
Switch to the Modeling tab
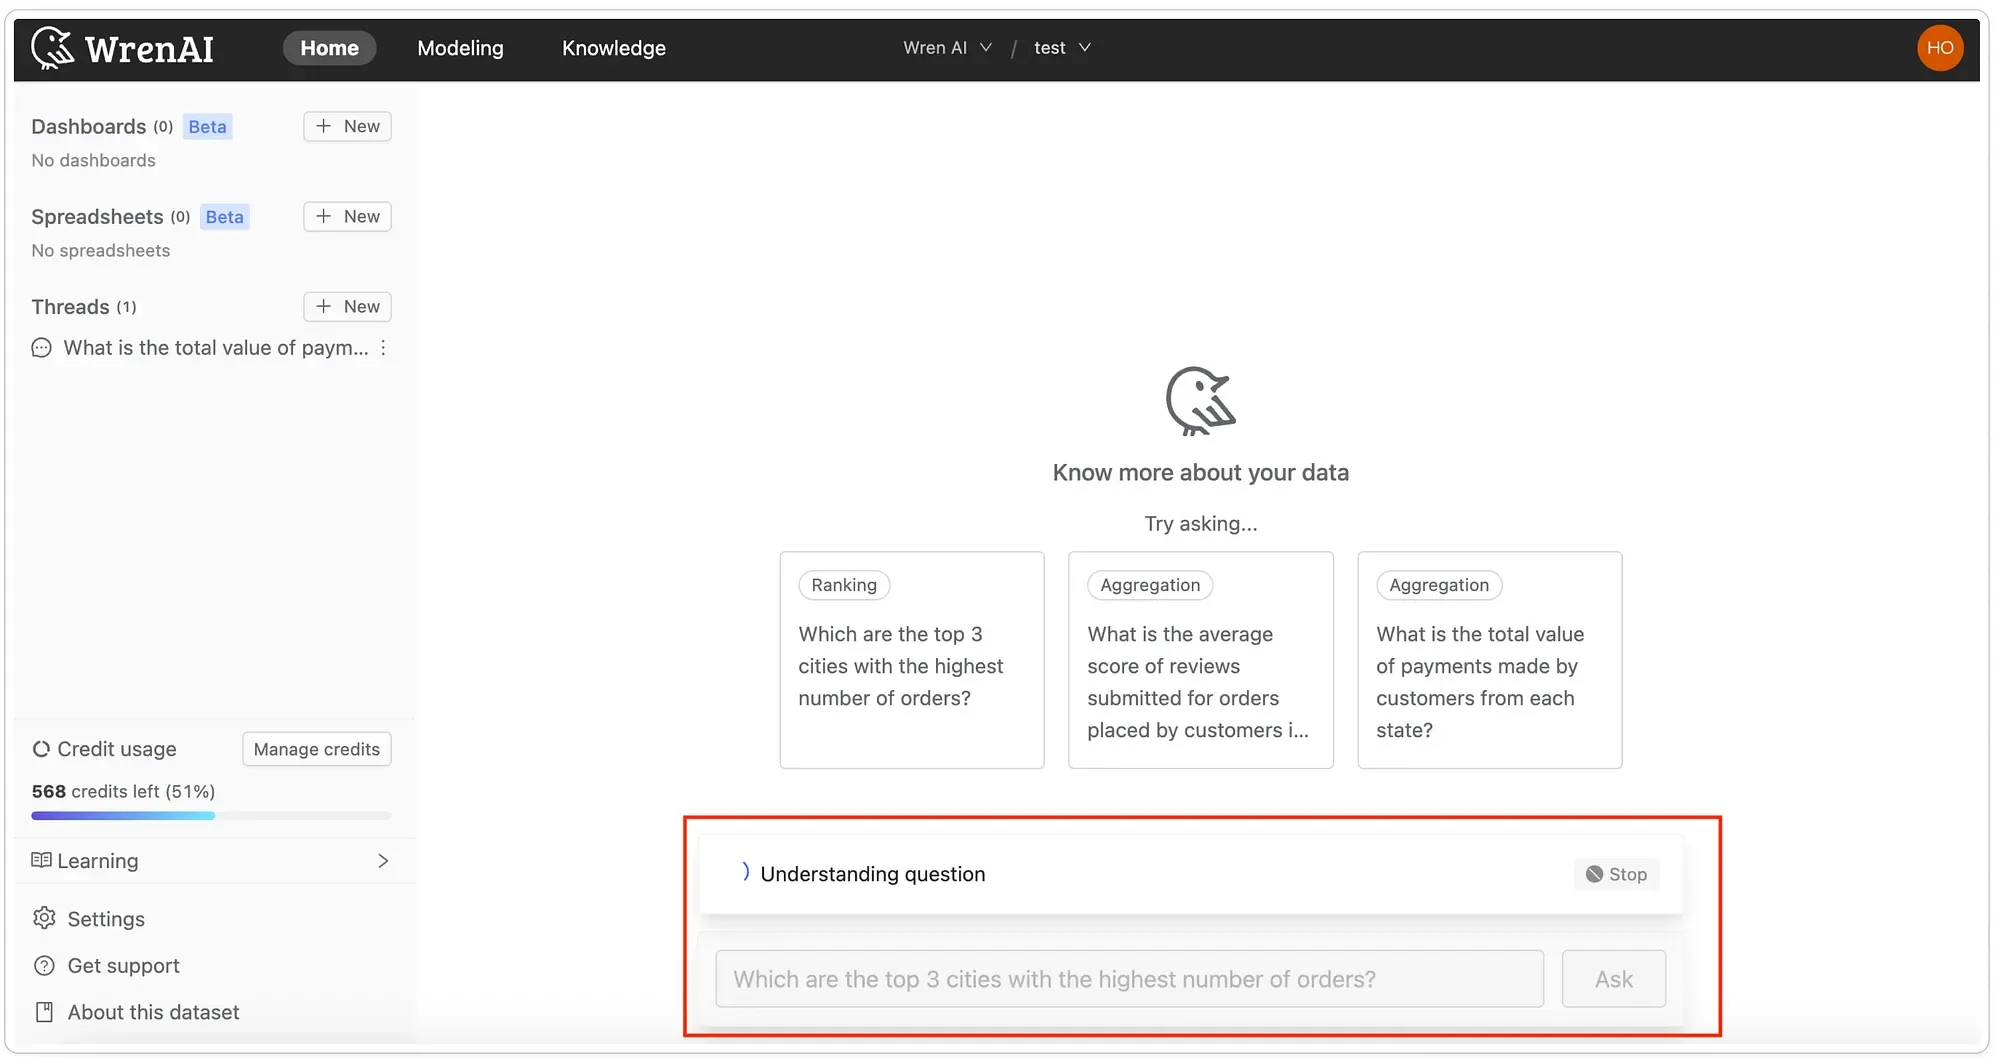pyautogui.click(x=460, y=48)
